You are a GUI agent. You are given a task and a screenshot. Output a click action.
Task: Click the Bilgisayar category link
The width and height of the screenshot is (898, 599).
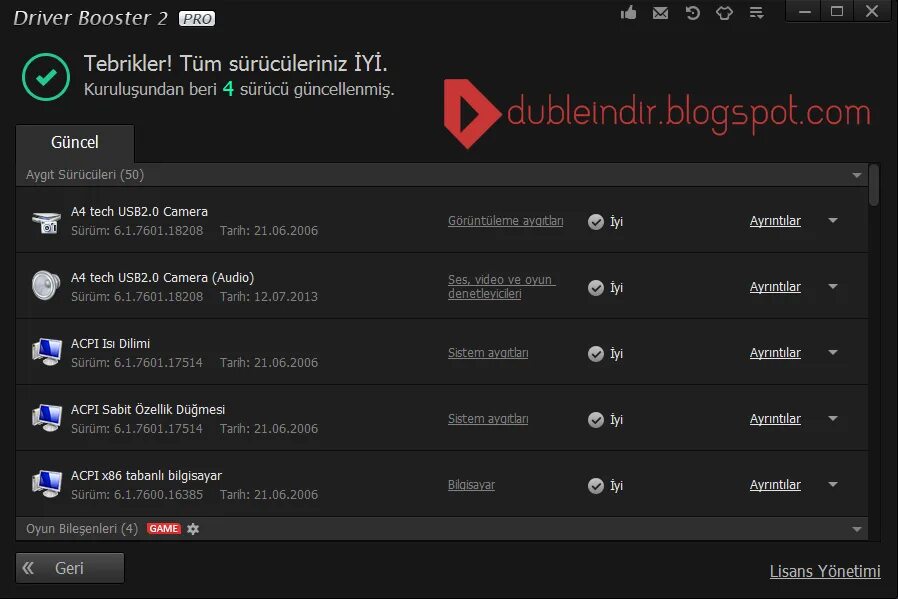pos(471,485)
